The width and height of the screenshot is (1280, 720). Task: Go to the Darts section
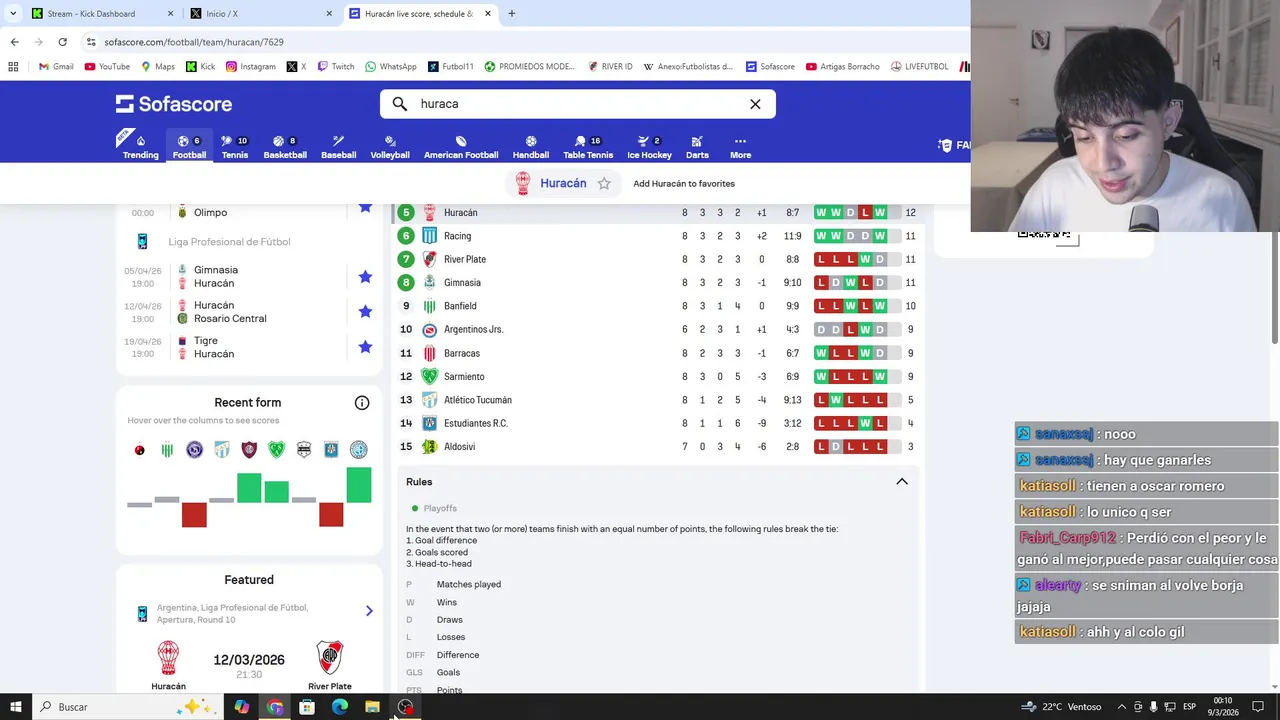tap(697, 147)
